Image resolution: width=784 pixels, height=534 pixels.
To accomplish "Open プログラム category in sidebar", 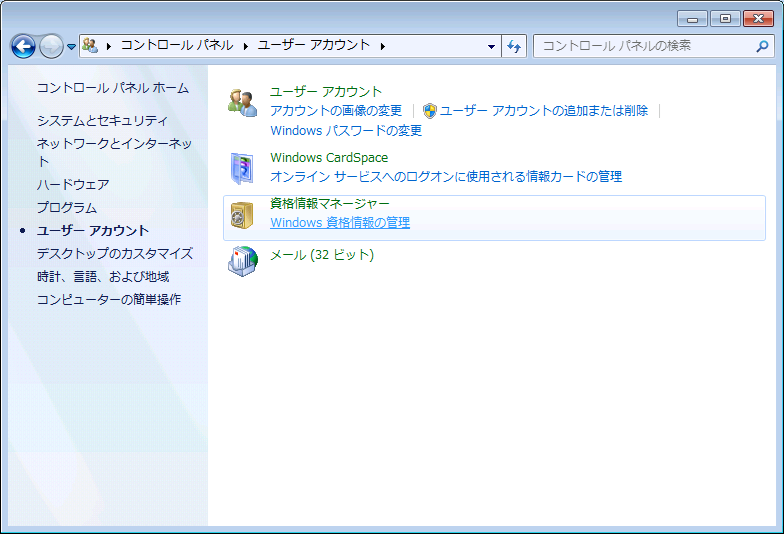I will coord(67,208).
